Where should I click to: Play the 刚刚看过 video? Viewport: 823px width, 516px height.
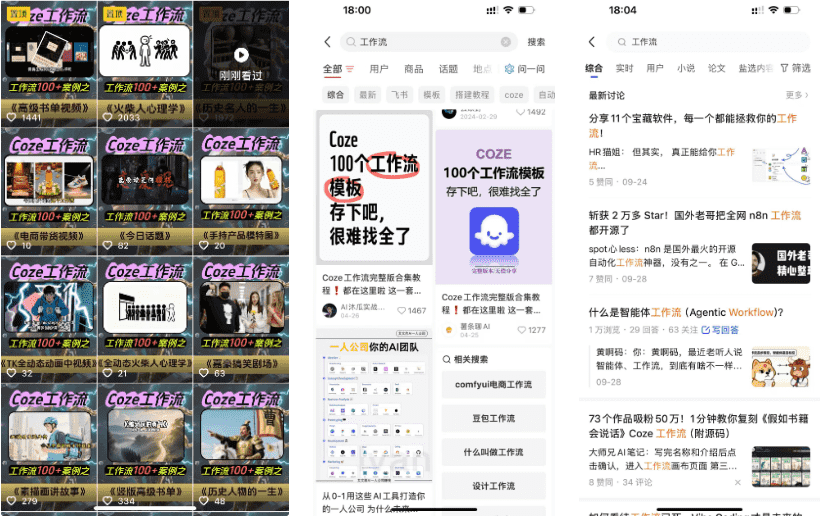[241, 55]
